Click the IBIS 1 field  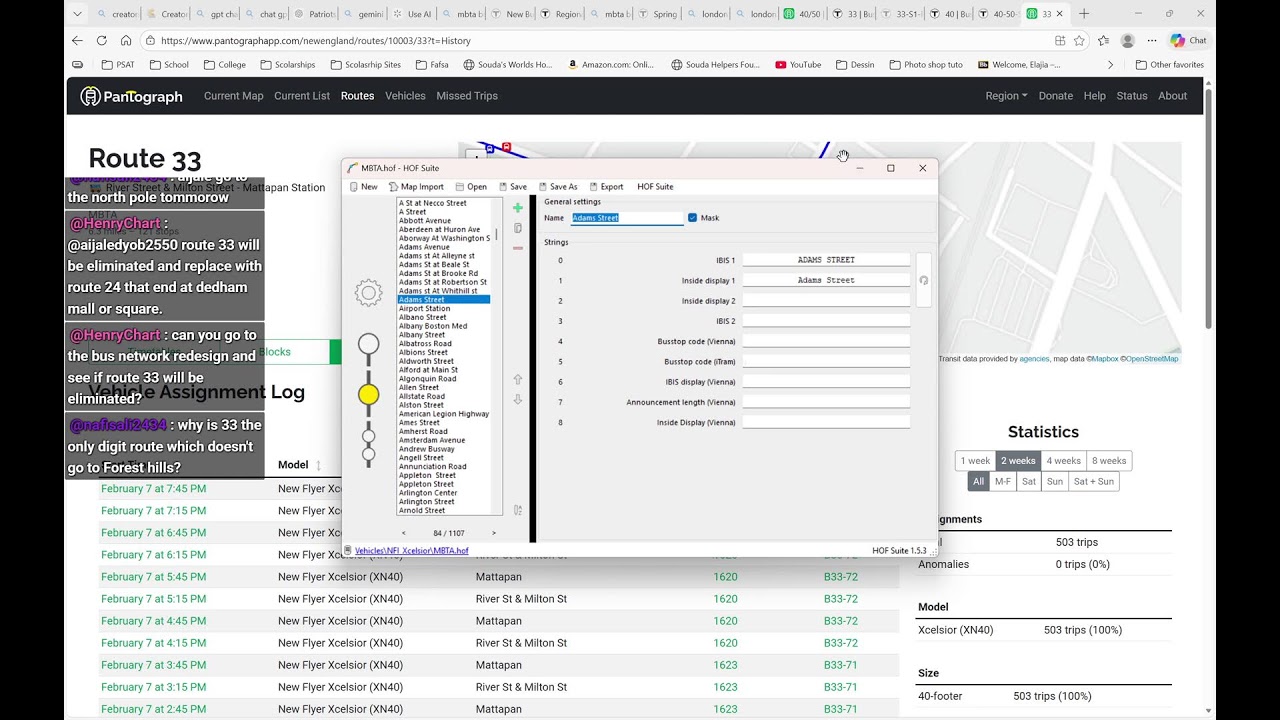[x=826, y=260]
